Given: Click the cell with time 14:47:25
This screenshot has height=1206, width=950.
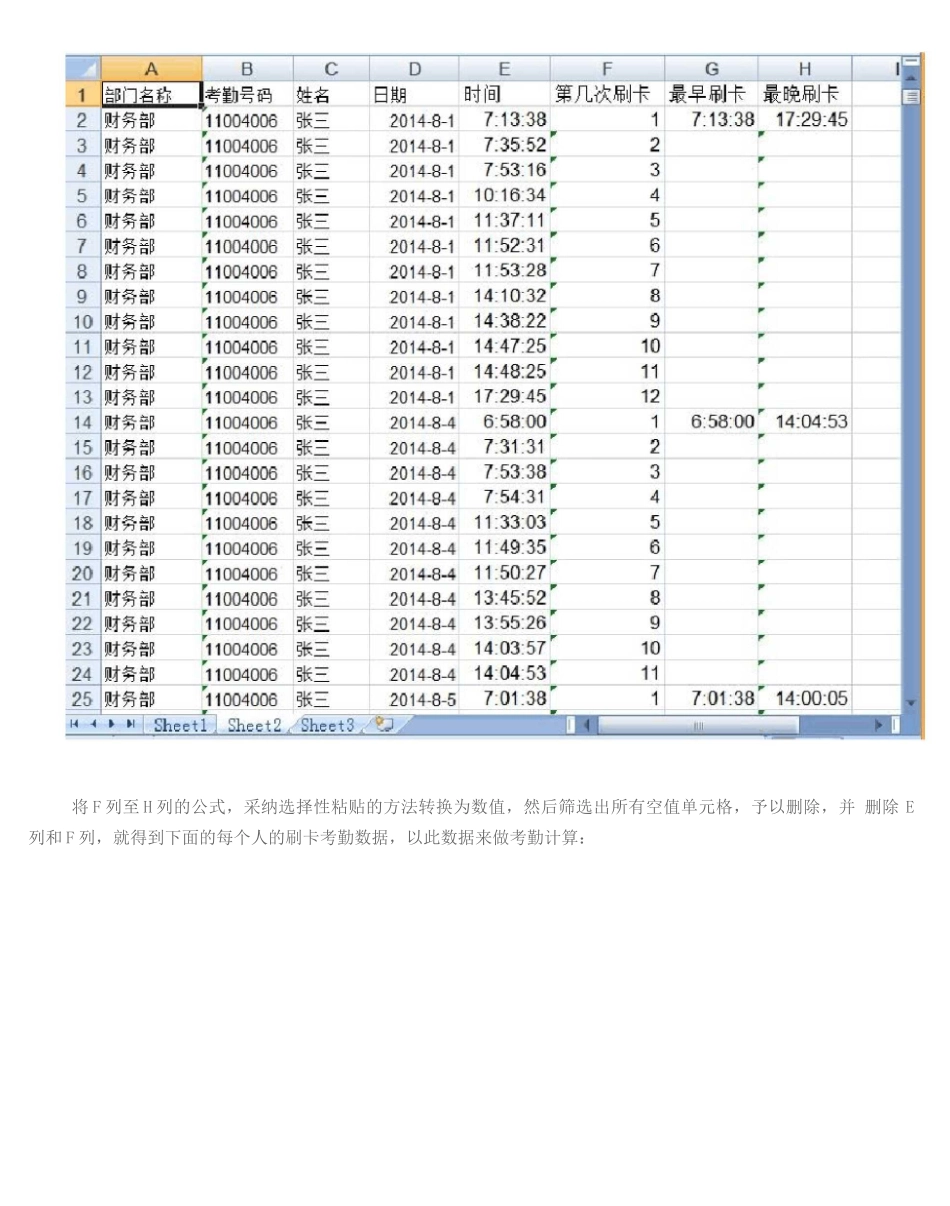Looking at the screenshot, I should (504, 346).
